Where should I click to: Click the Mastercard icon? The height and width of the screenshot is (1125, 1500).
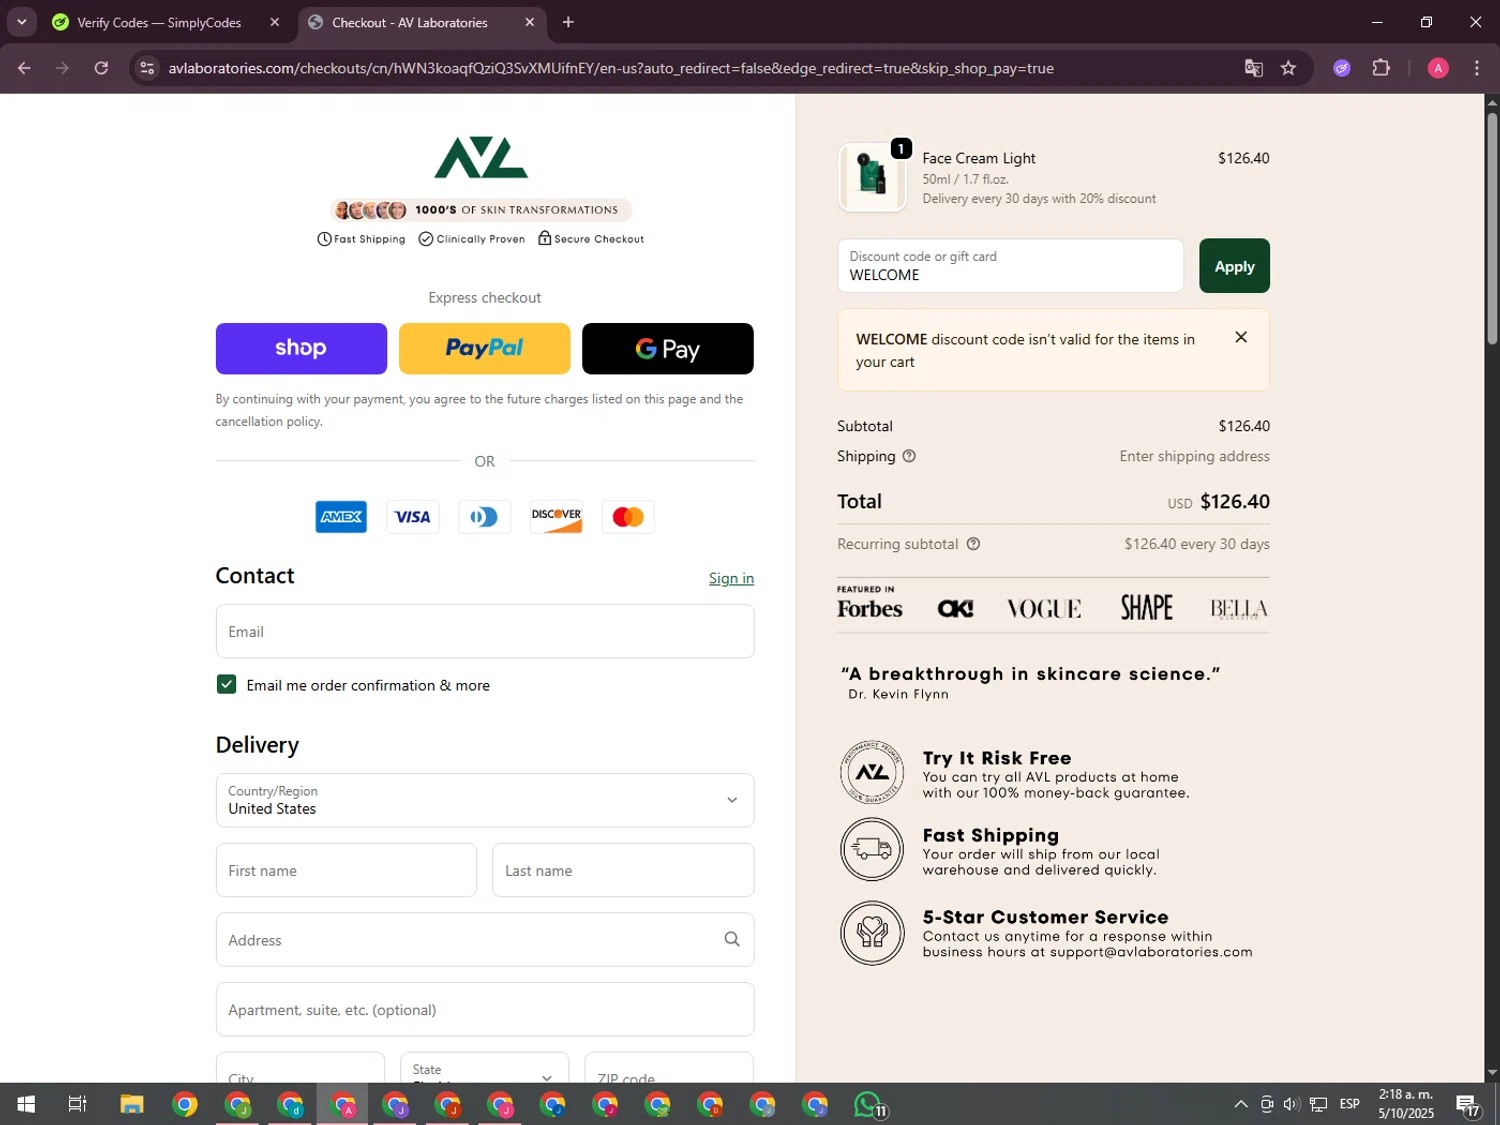628,517
